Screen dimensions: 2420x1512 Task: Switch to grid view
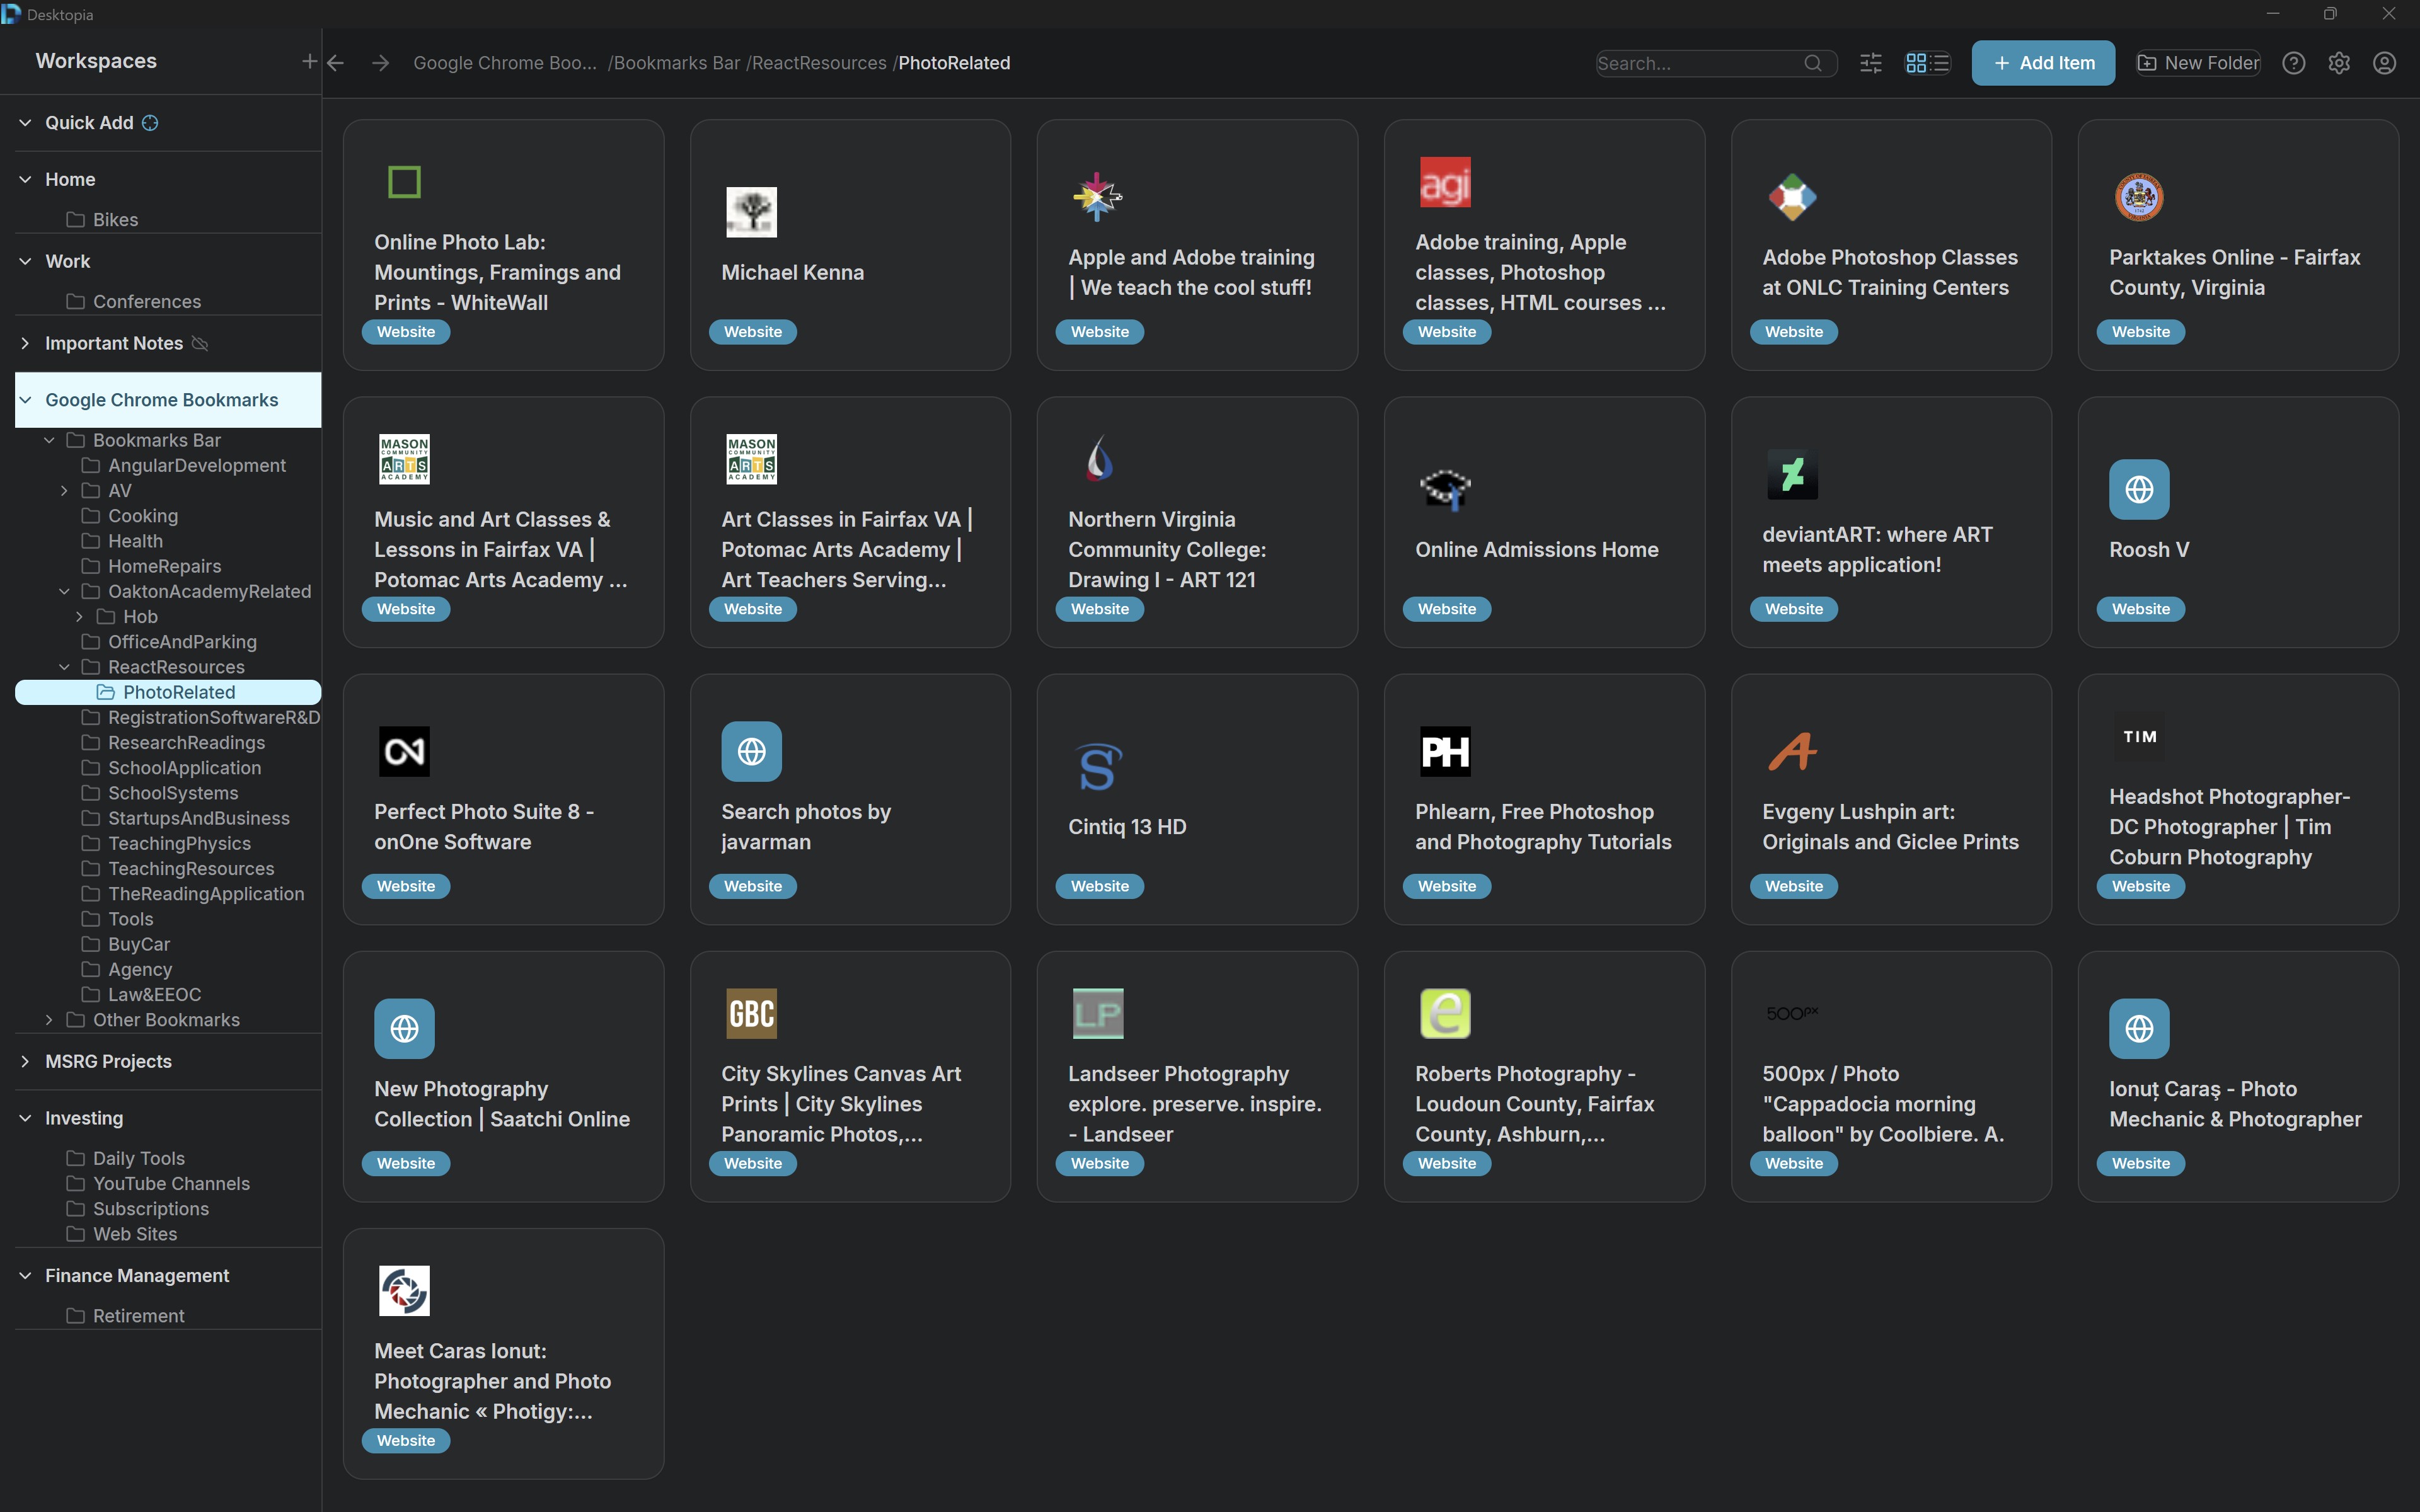tap(1915, 63)
